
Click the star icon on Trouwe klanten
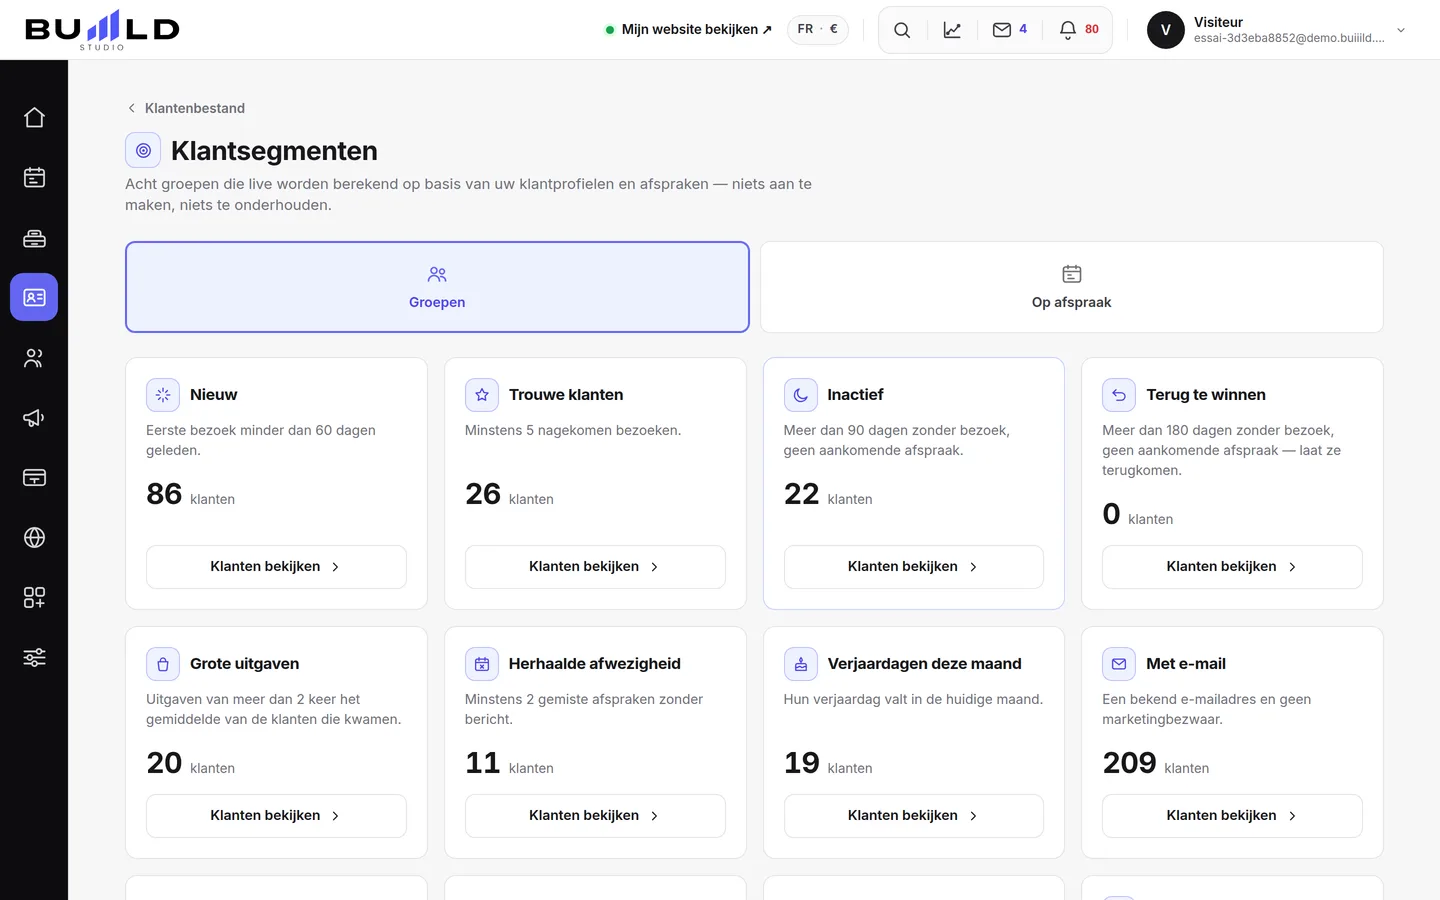coord(482,395)
